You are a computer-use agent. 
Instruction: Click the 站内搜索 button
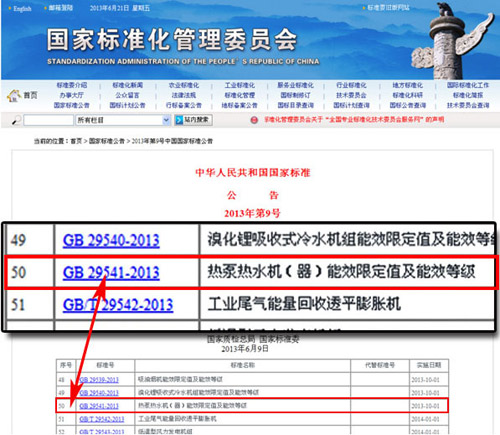193,120
